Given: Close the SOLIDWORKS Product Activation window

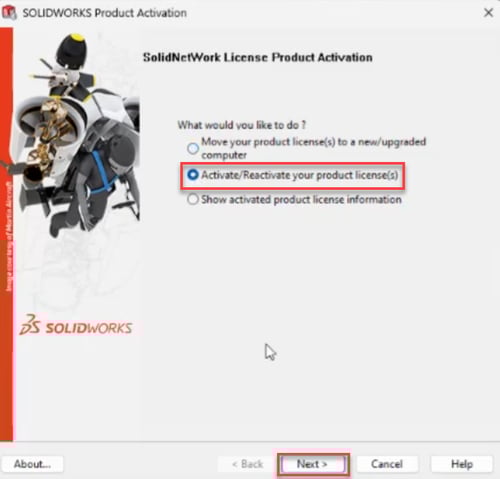Looking at the screenshot, I should point(488,13).
